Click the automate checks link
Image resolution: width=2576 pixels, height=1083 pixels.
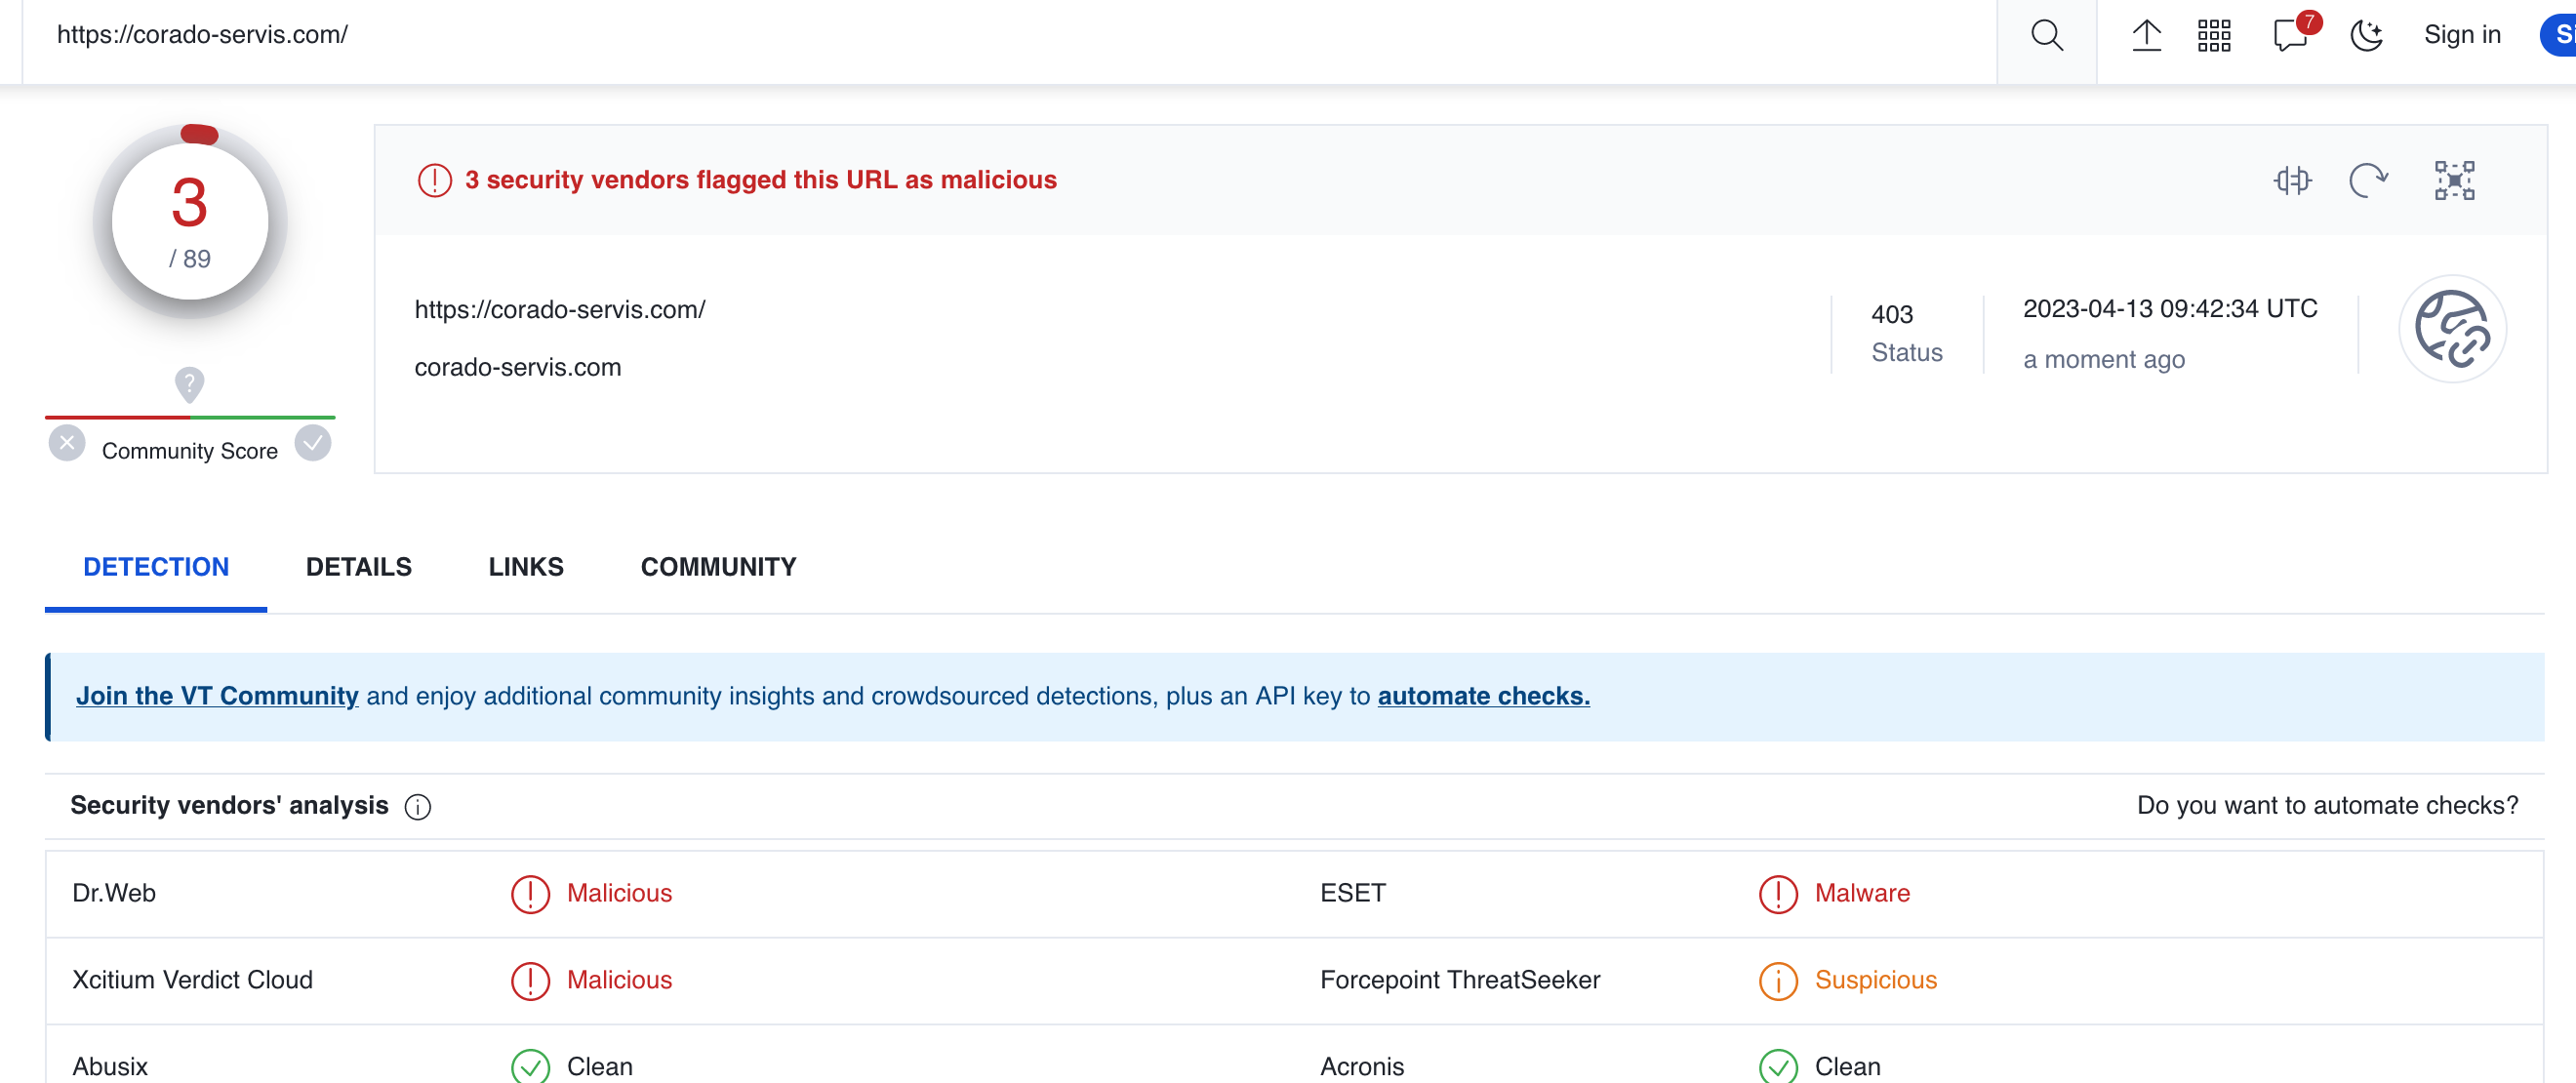pos(1483,696)
